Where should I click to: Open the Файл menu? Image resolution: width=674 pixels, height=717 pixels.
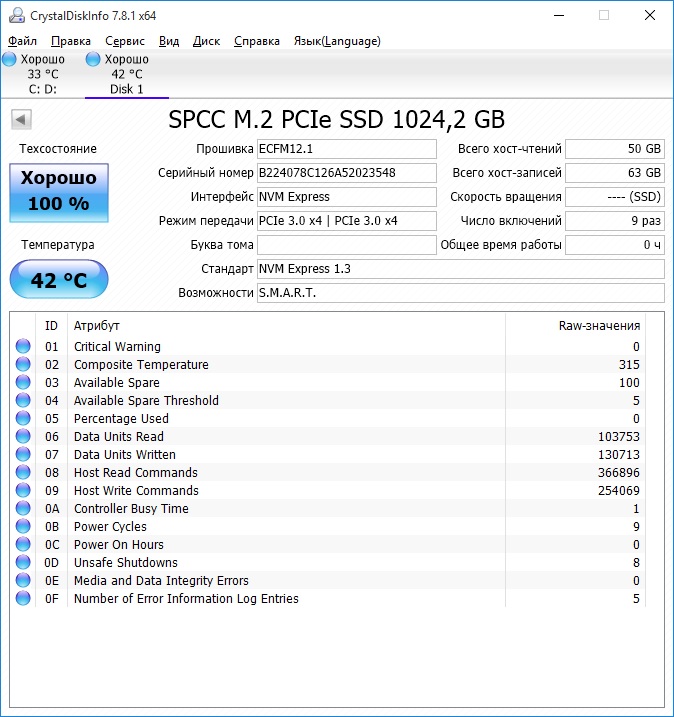[22, 41]
